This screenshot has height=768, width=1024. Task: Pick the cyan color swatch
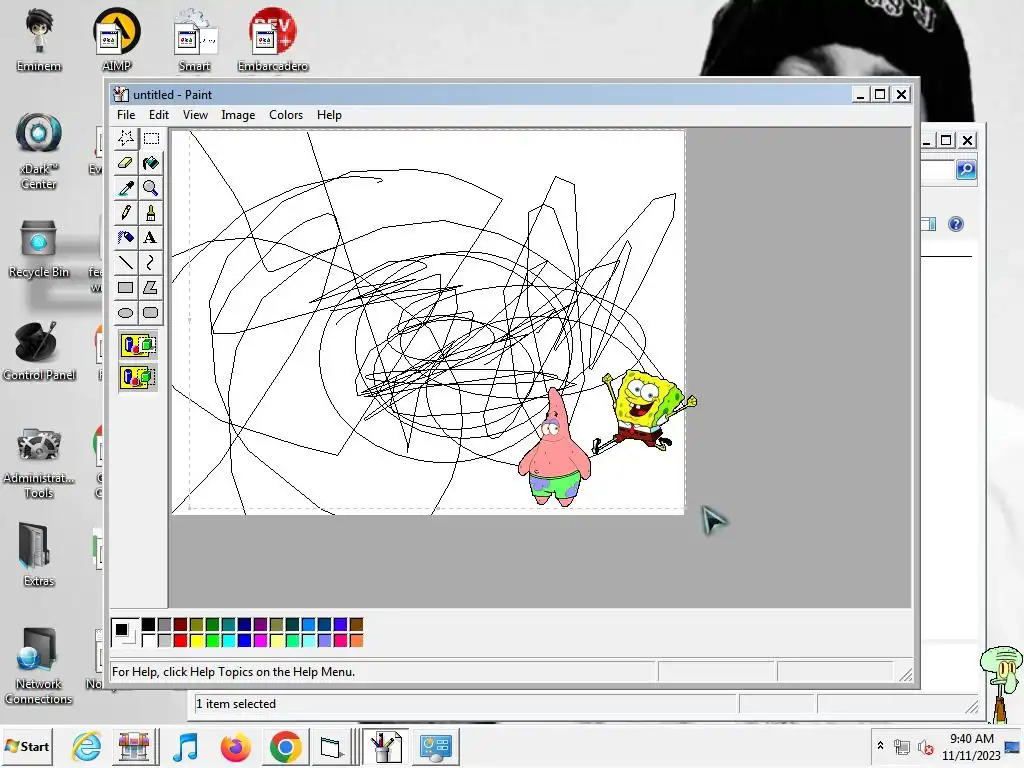229,641
